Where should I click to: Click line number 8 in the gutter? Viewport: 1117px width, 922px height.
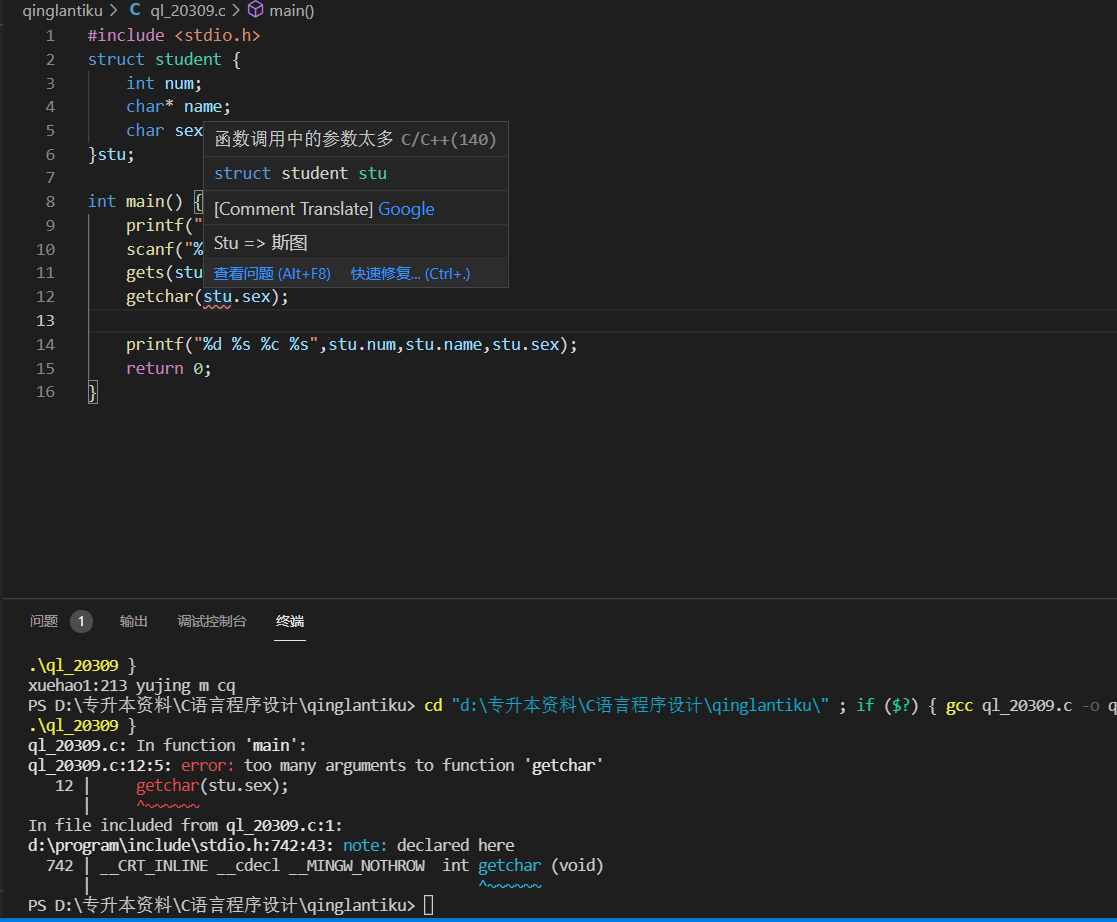click(x=50, y=202)
